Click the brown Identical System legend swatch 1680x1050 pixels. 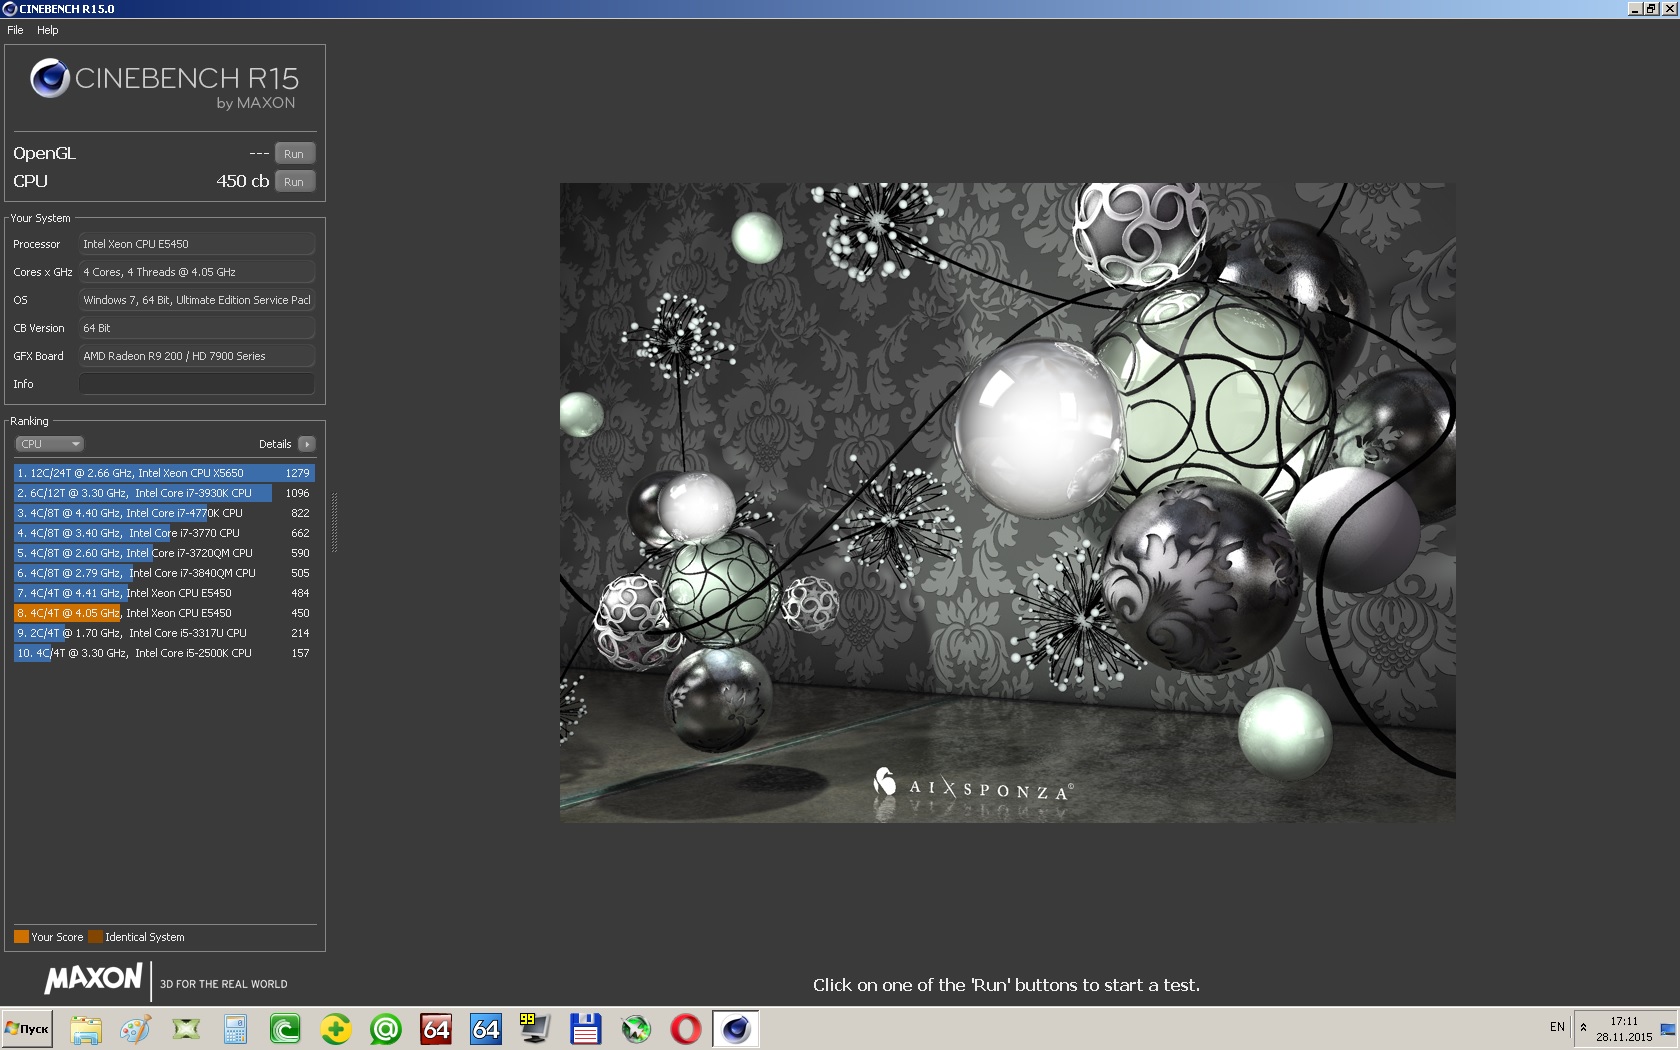95,937
